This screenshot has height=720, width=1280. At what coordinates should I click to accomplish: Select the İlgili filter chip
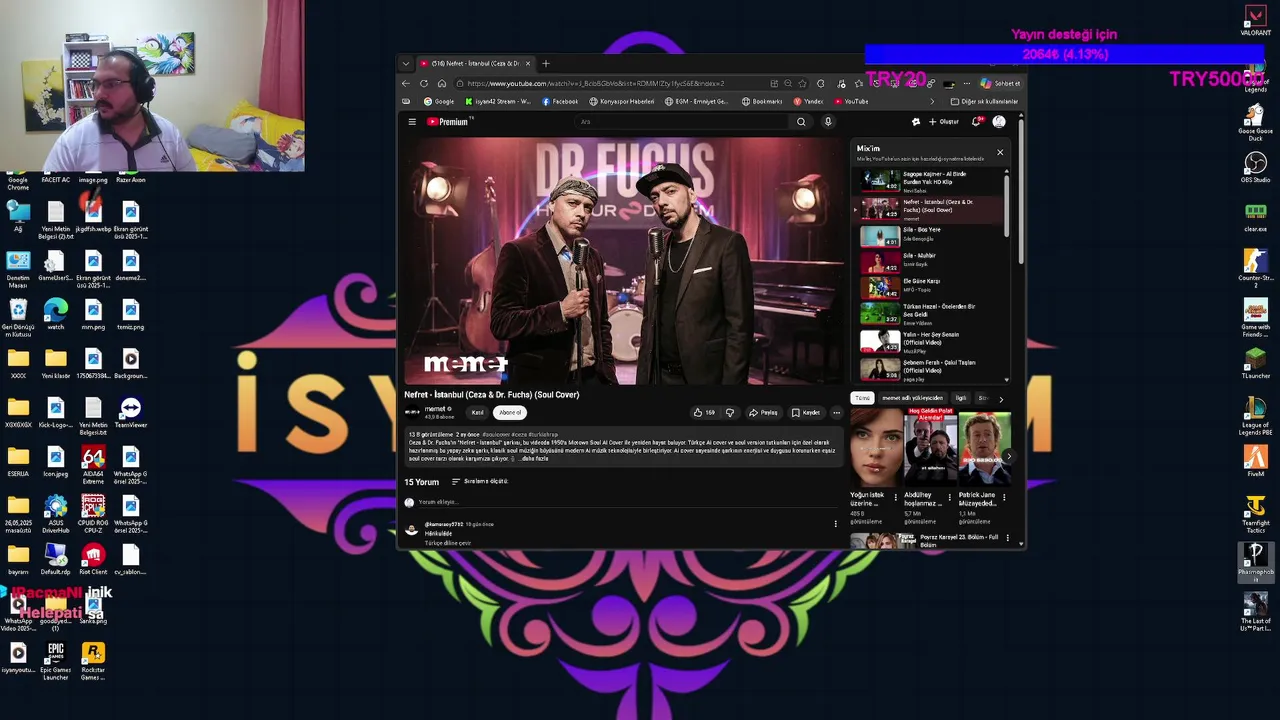coord(961,398)
